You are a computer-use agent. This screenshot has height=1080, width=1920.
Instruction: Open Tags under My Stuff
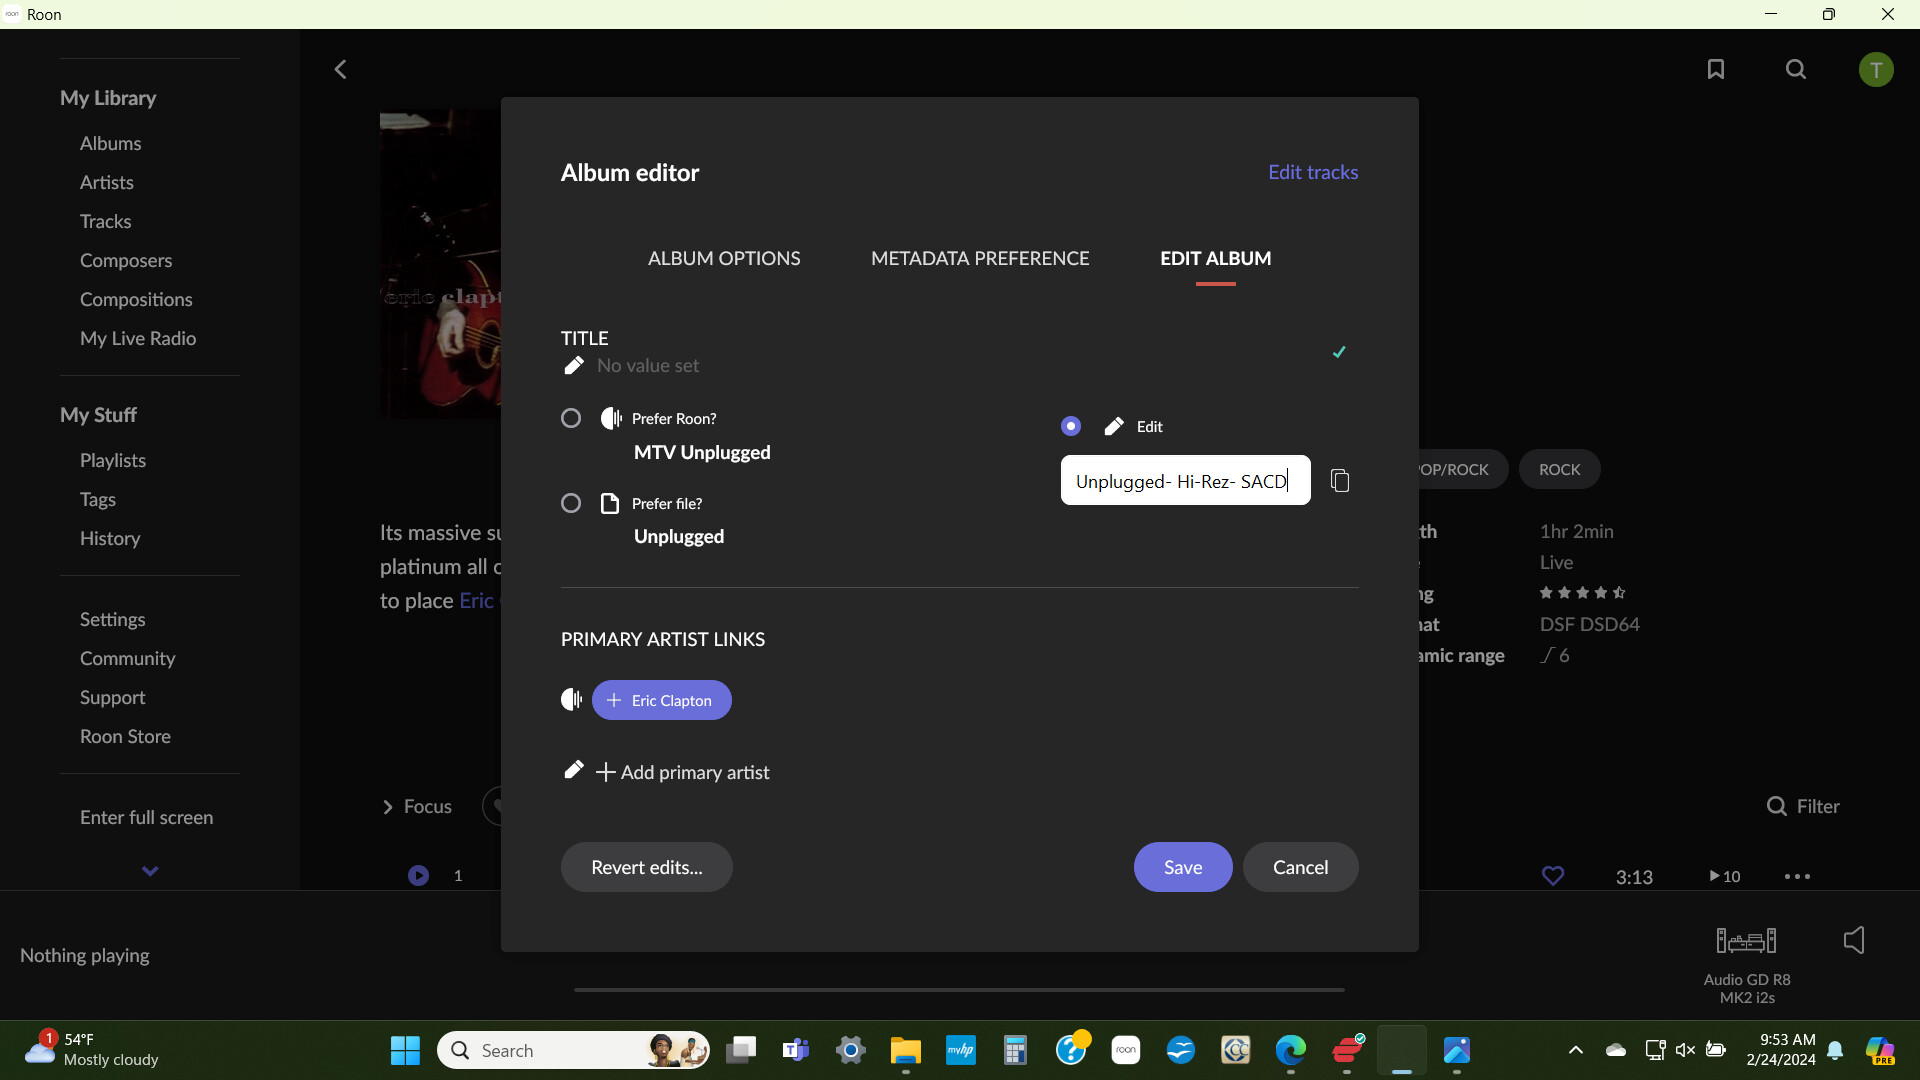pyautogui.click(x=98, y=499)
